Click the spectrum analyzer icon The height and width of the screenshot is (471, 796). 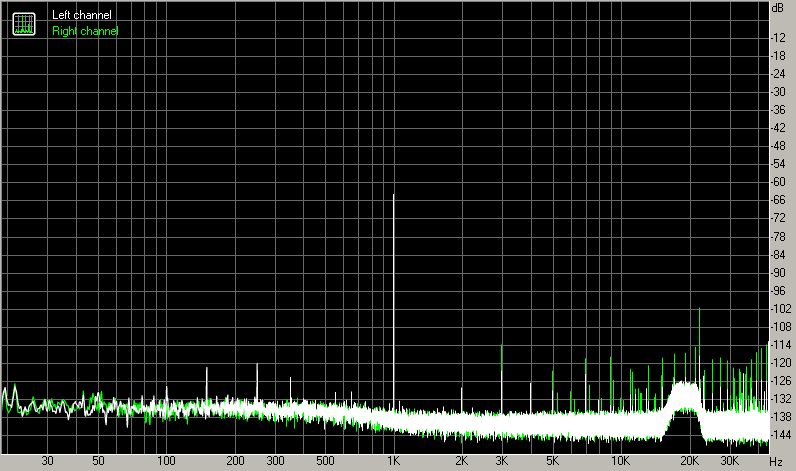point(24,24)
